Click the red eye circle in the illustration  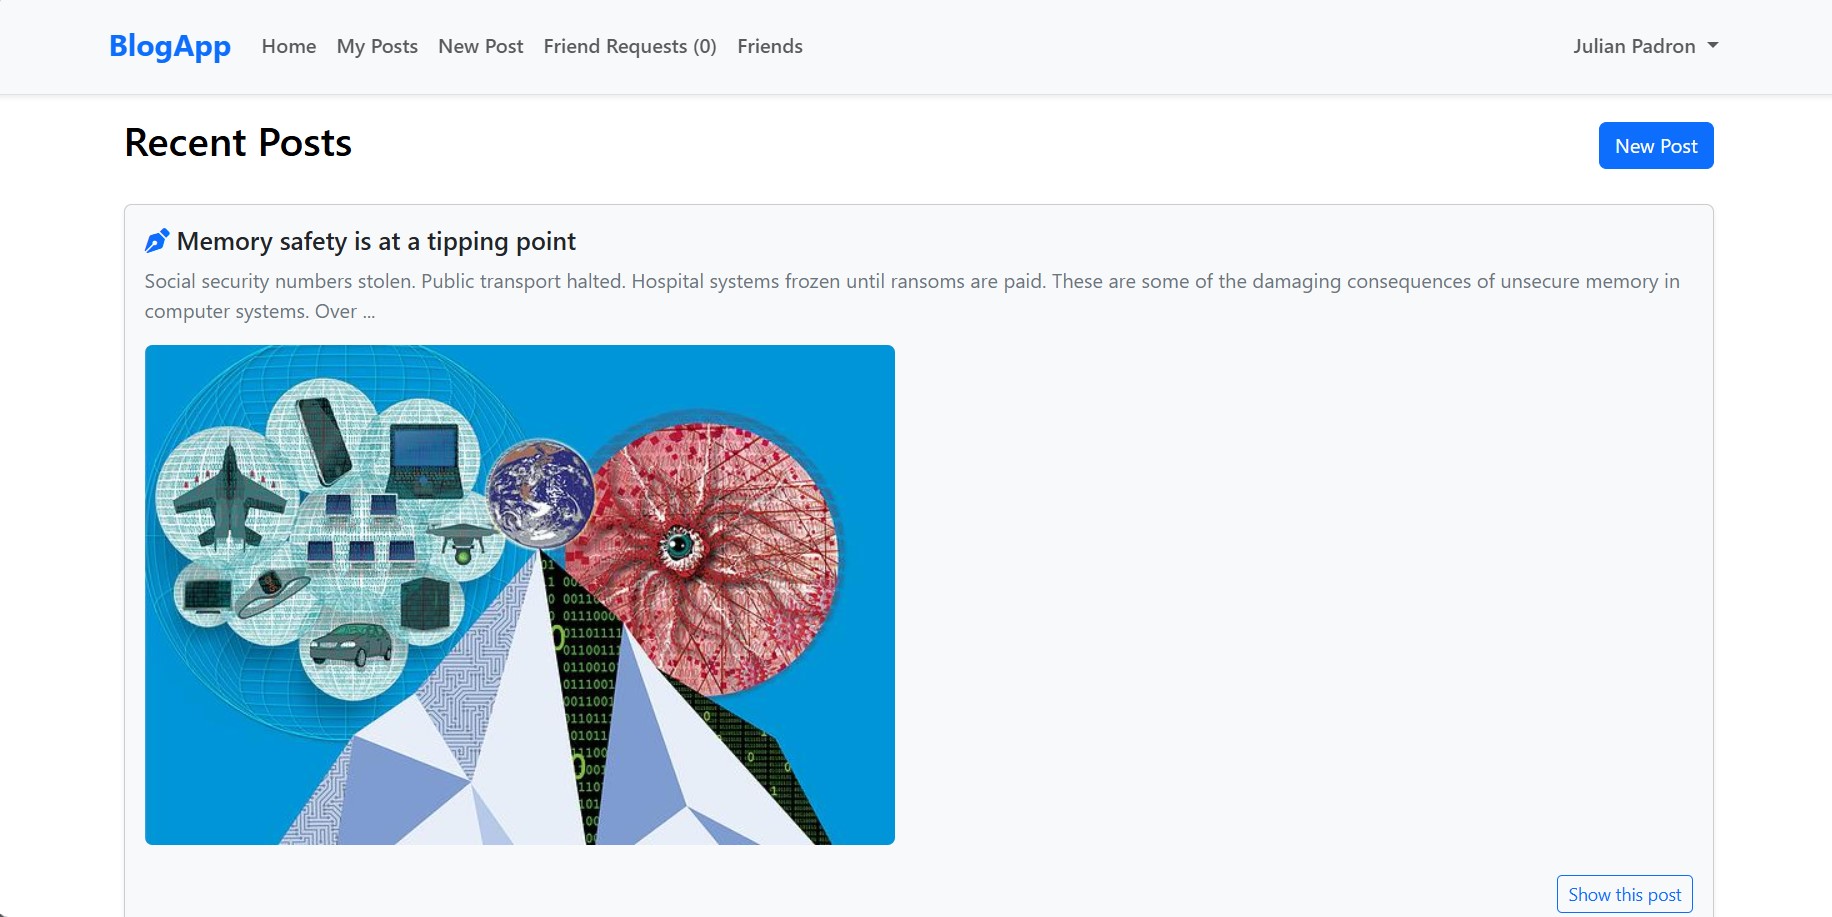click(x=705, y=550)
